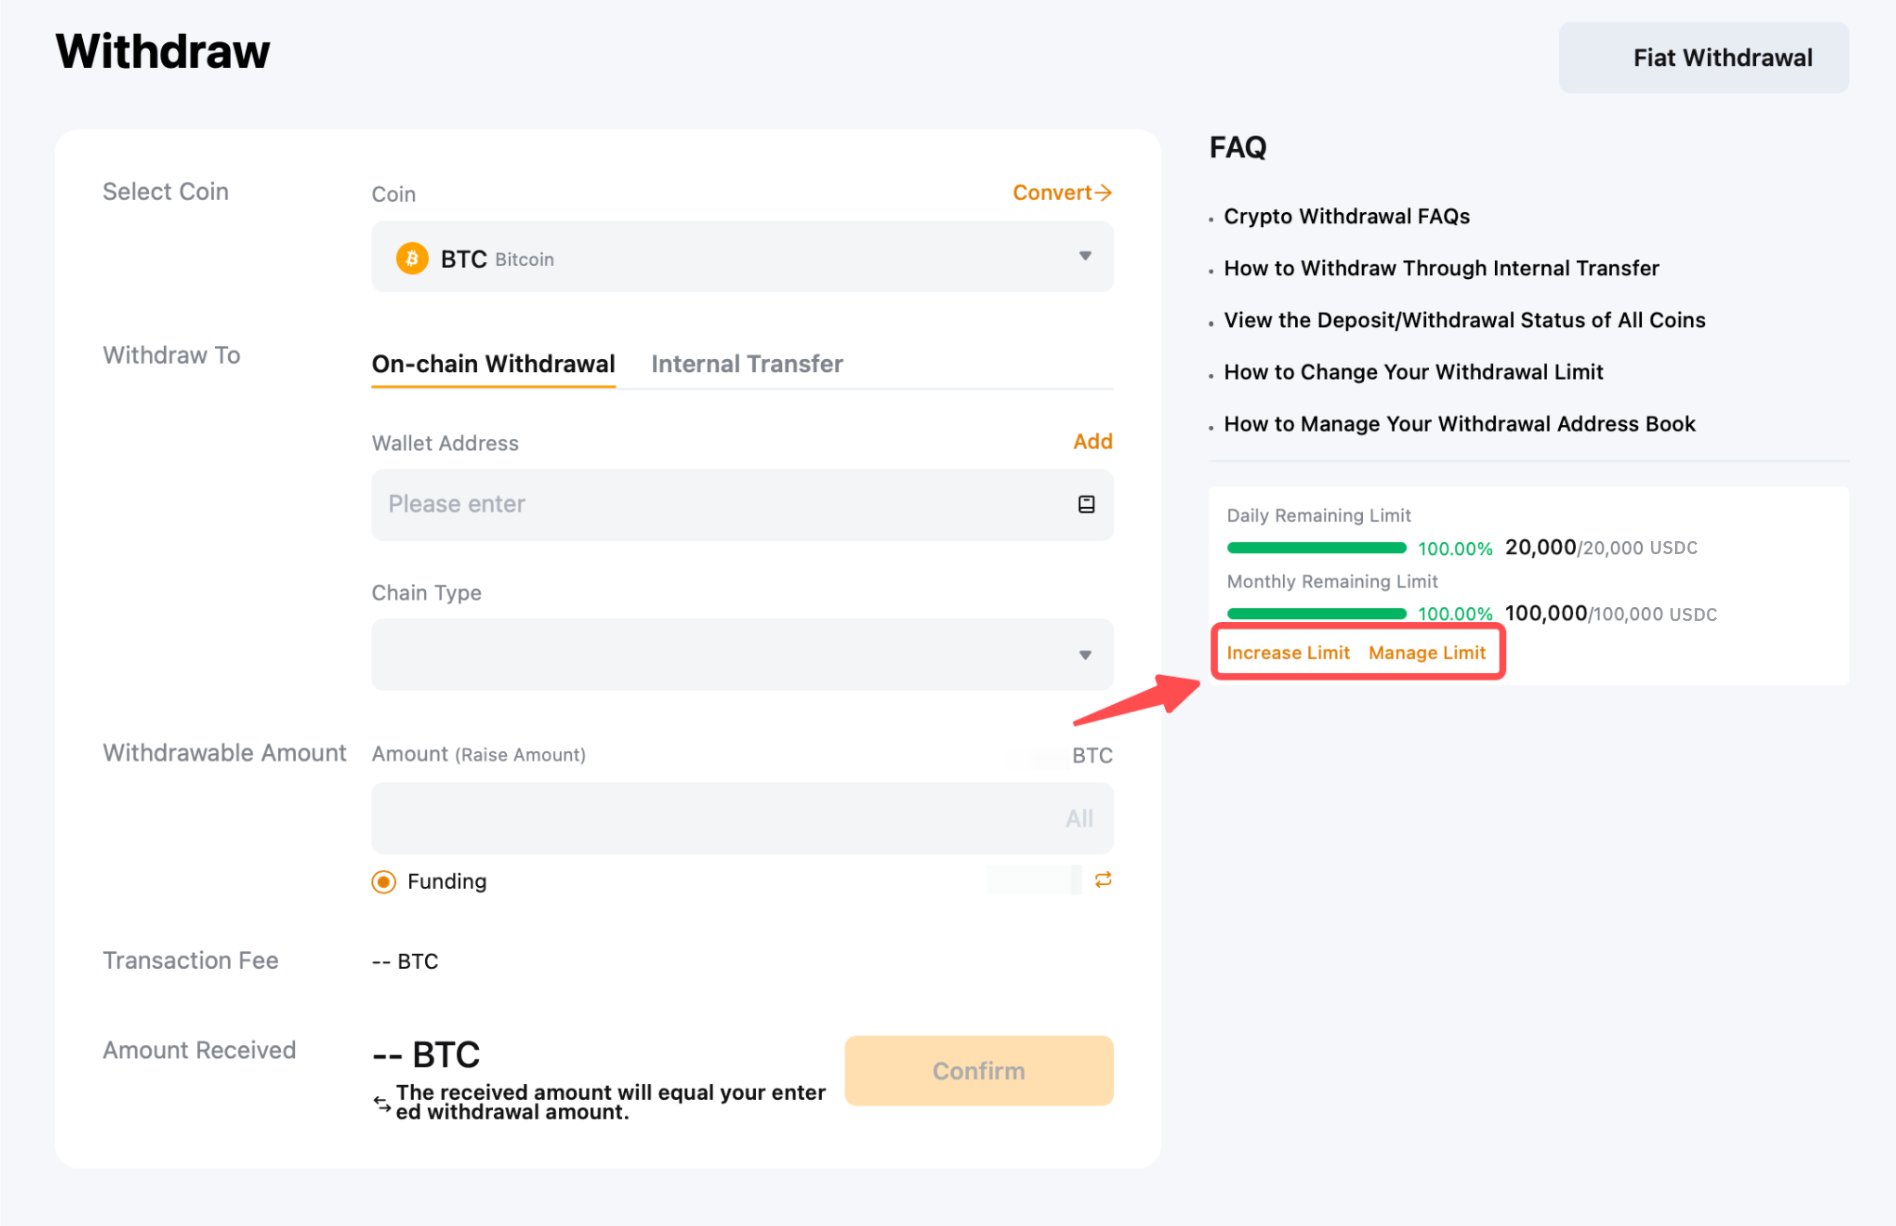Screen dimensions: 1896x1226
Task: Click the Monthly Remaining Limit progress bar
Action: (x=1316, y=613)
